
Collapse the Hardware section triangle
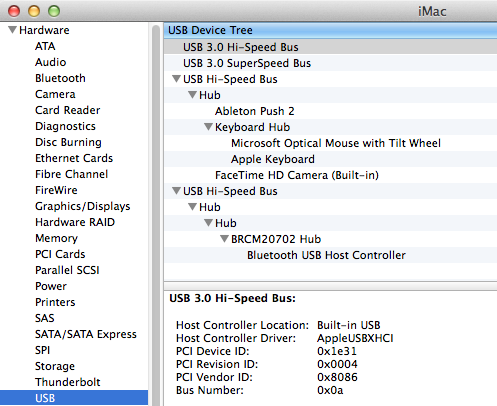pyautogui.click(x=13, y=30)
